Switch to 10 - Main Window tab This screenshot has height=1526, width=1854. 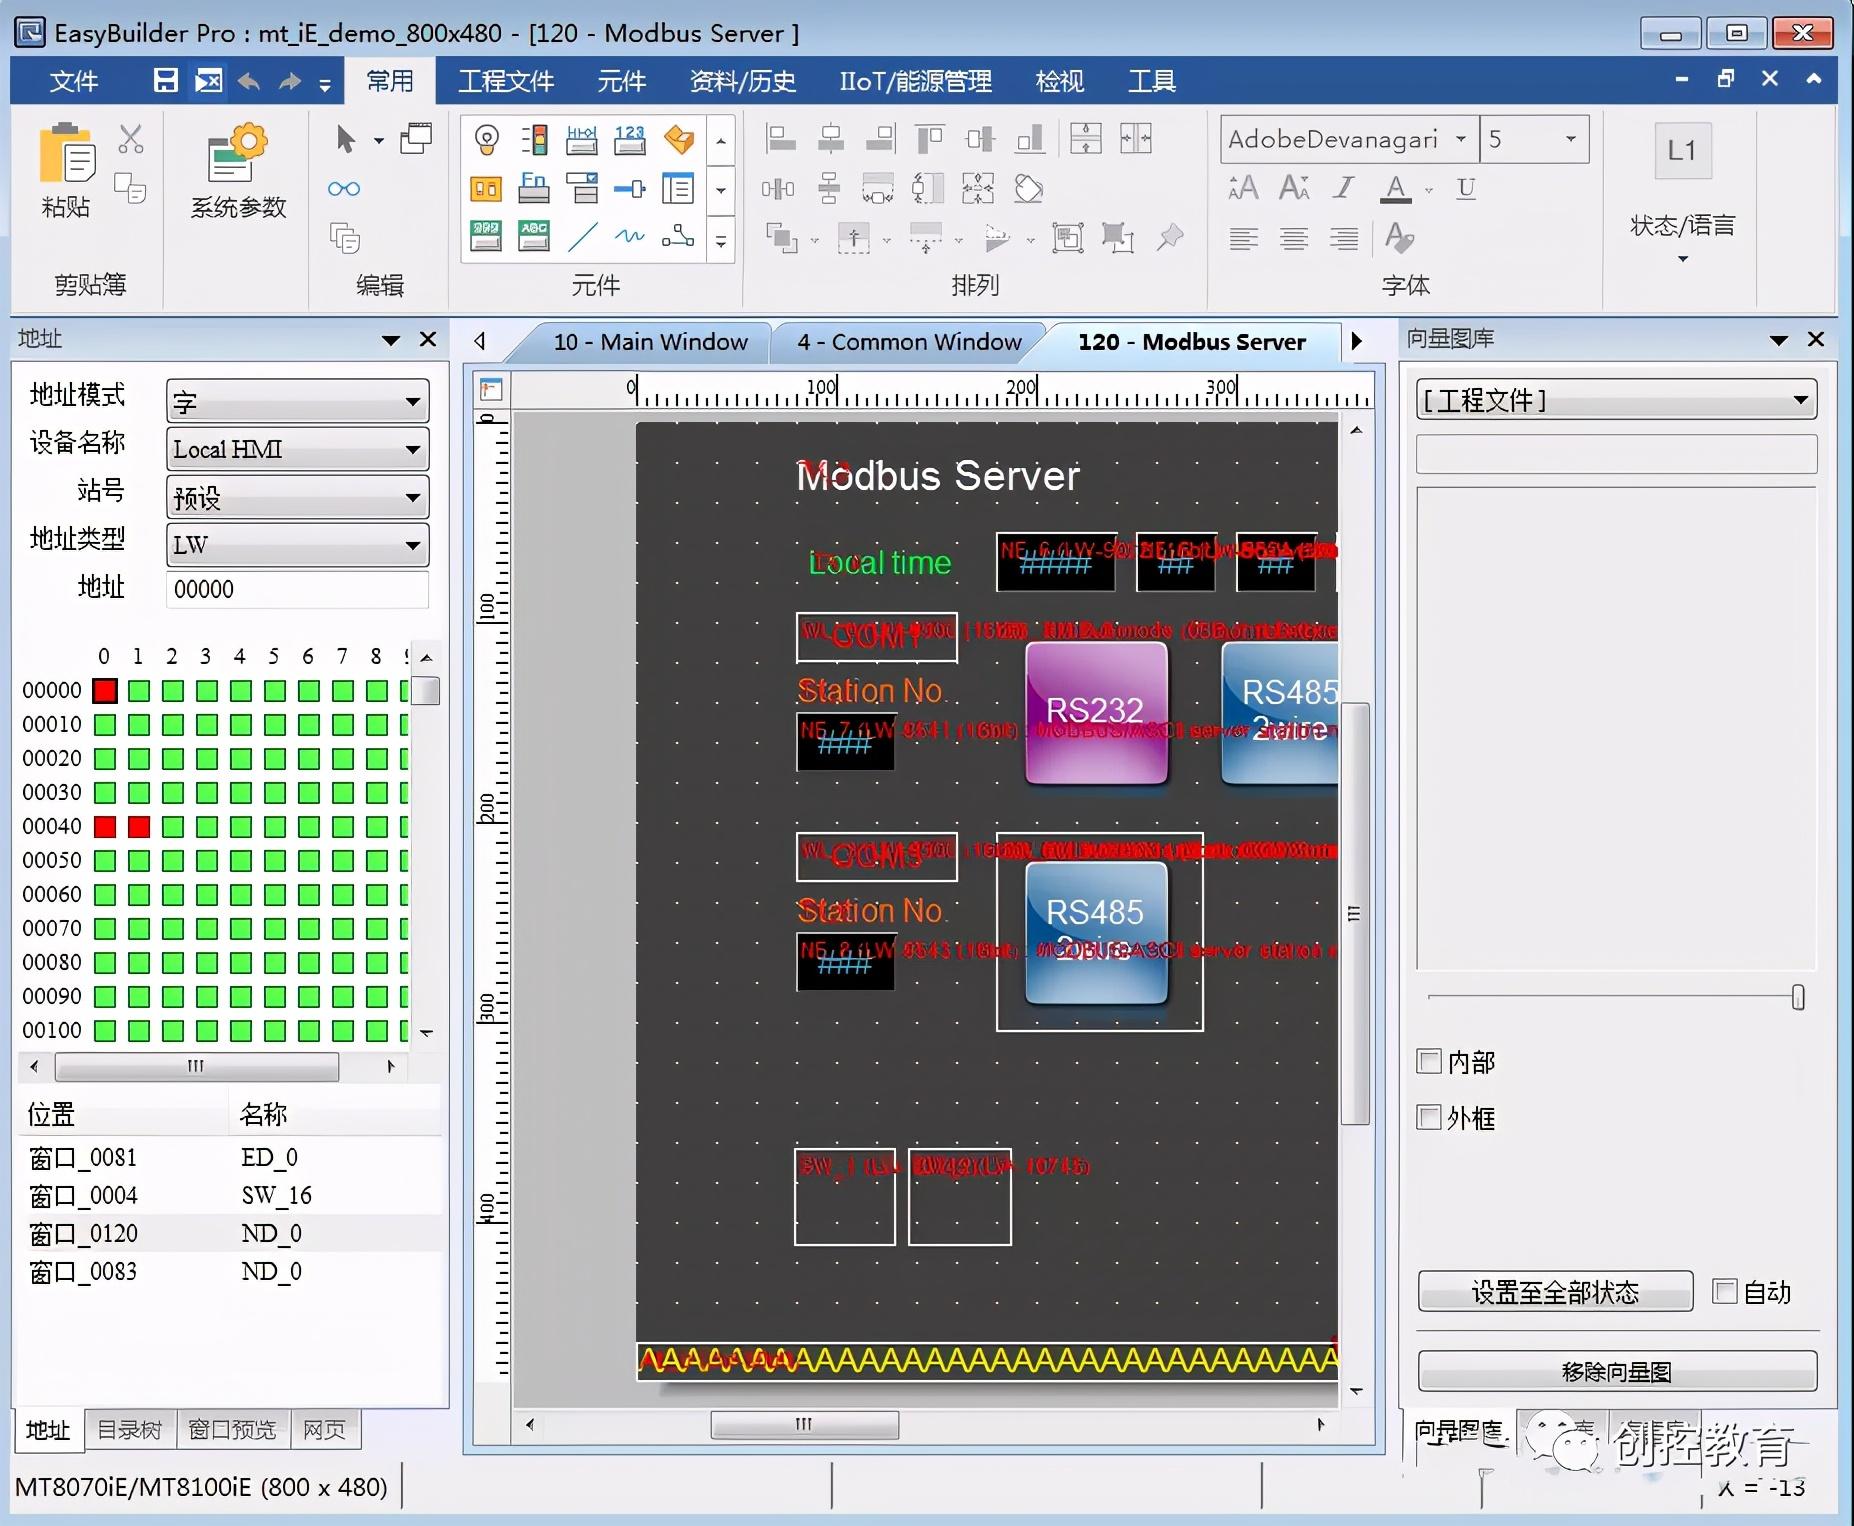point(650,342)
